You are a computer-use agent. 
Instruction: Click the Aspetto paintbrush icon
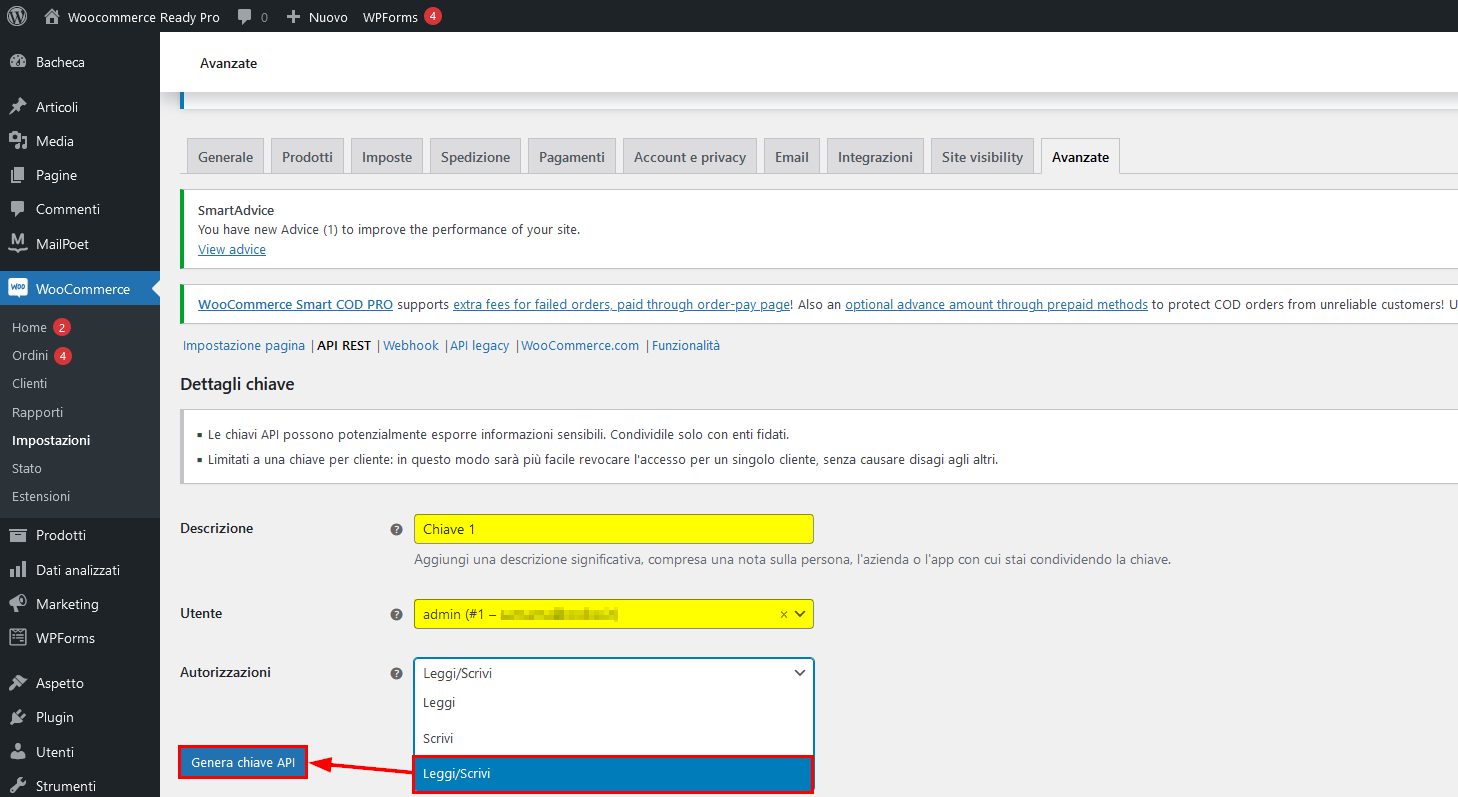pos(18,683)
